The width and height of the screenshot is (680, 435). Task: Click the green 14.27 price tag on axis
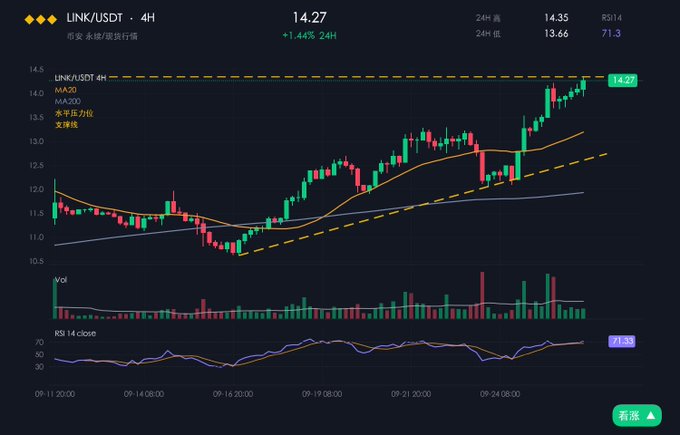623,80
